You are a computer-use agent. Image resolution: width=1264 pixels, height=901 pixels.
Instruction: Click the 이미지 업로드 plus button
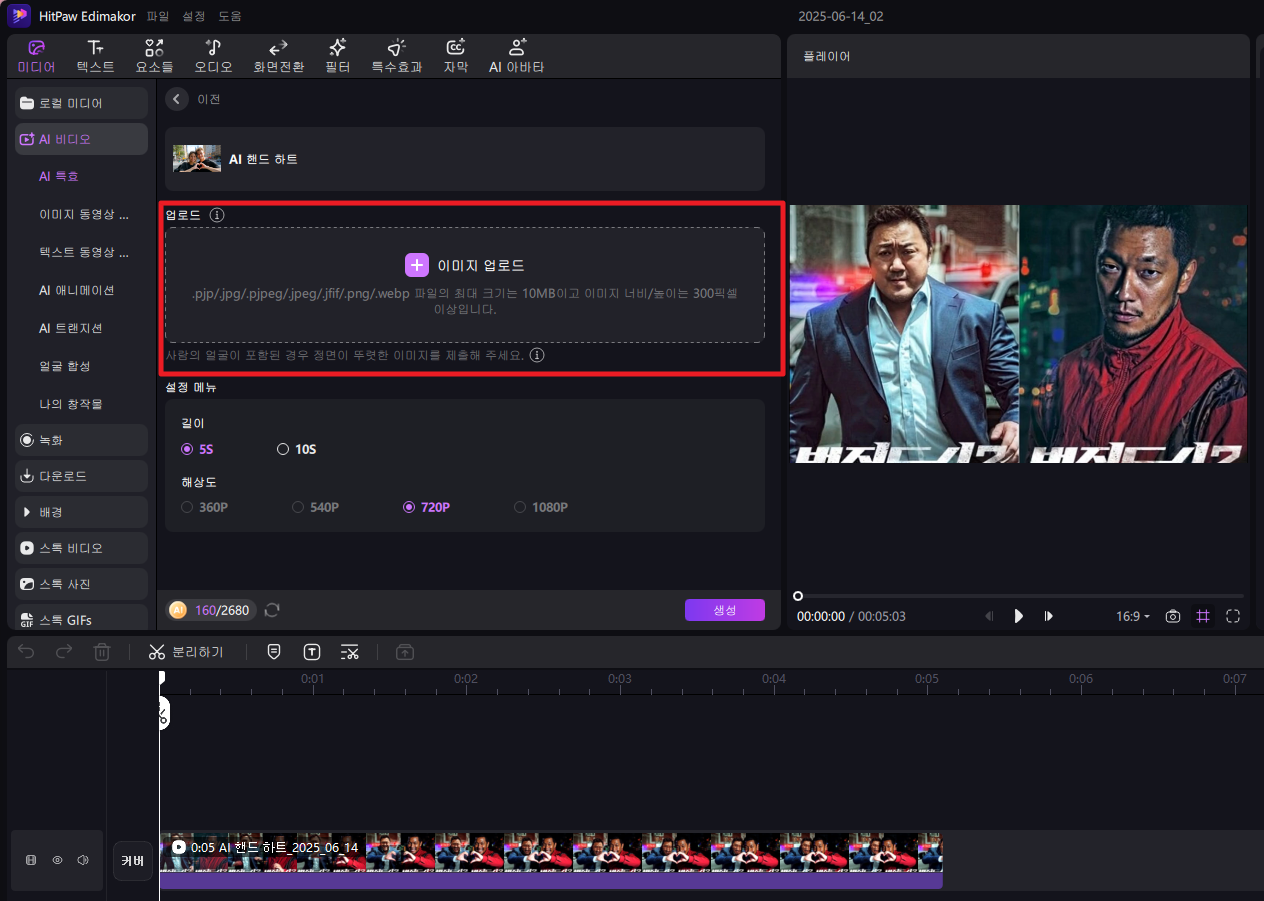pyautogui.click(x=417, y=265)
